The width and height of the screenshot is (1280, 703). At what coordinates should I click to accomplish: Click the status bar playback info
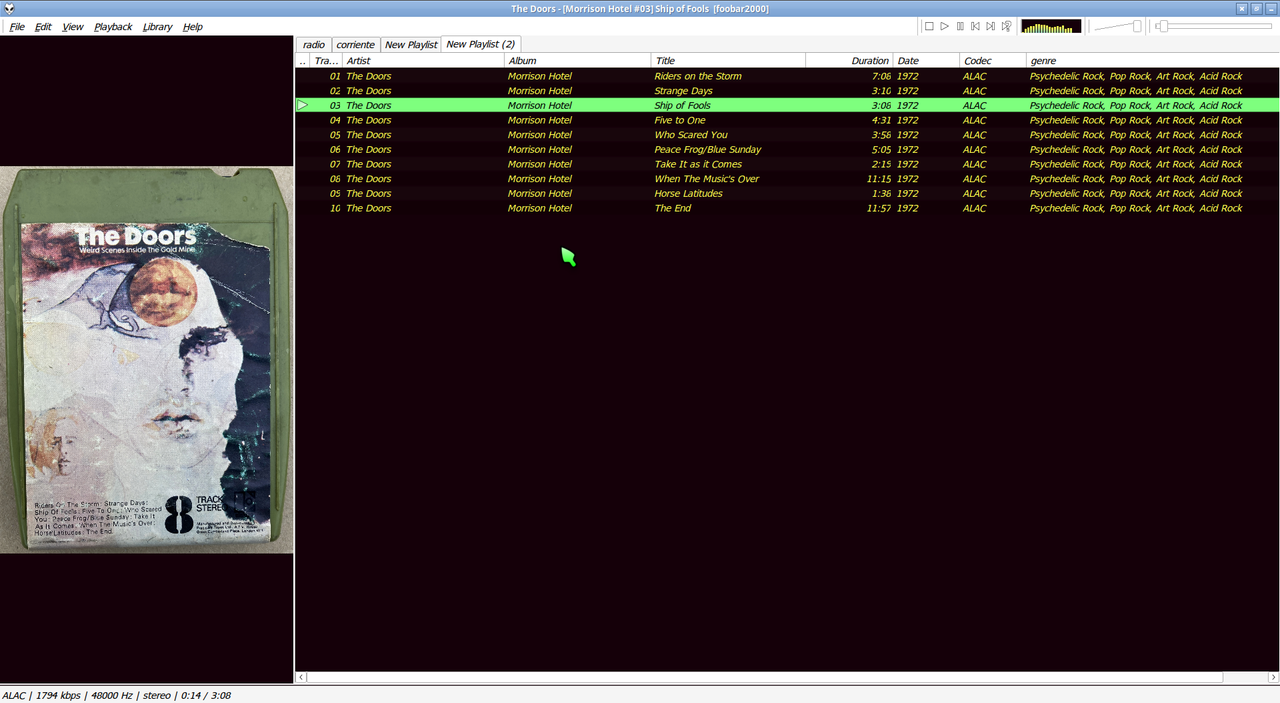(116, 695)
